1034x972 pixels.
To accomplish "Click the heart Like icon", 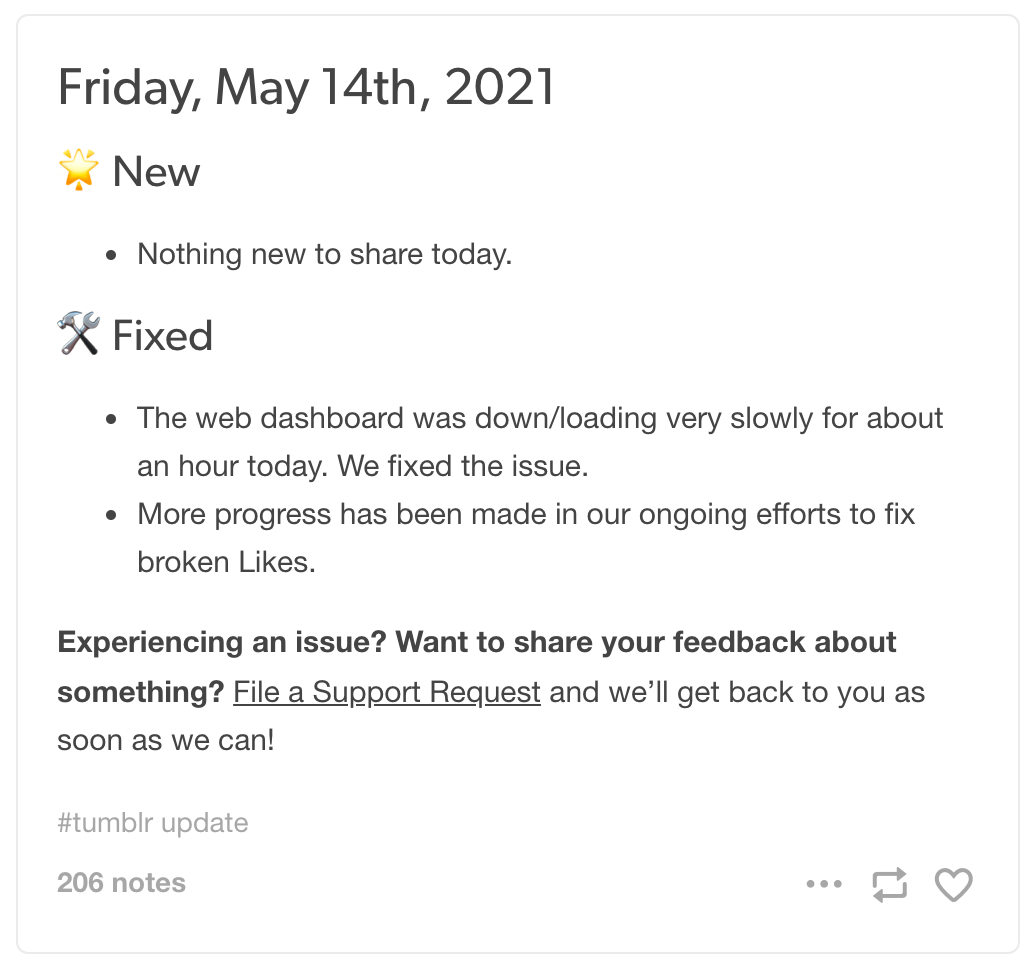I will click(x=953, y=884).
